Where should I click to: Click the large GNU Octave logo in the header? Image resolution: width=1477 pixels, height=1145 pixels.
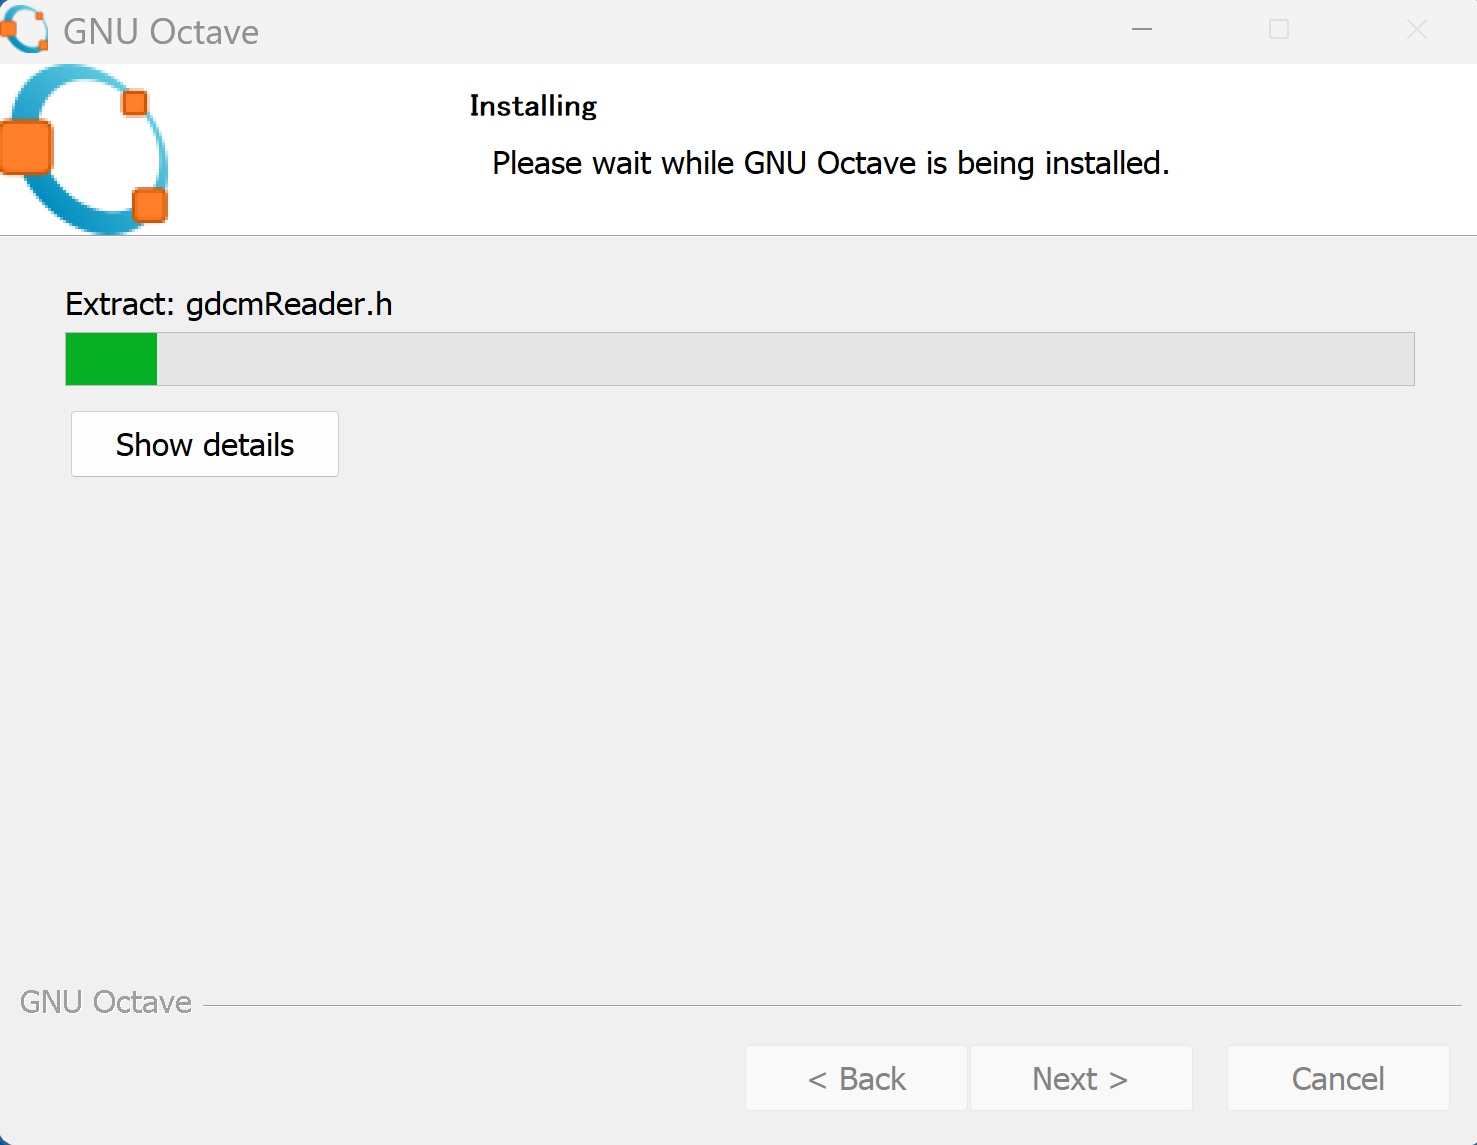click(84, 150)
